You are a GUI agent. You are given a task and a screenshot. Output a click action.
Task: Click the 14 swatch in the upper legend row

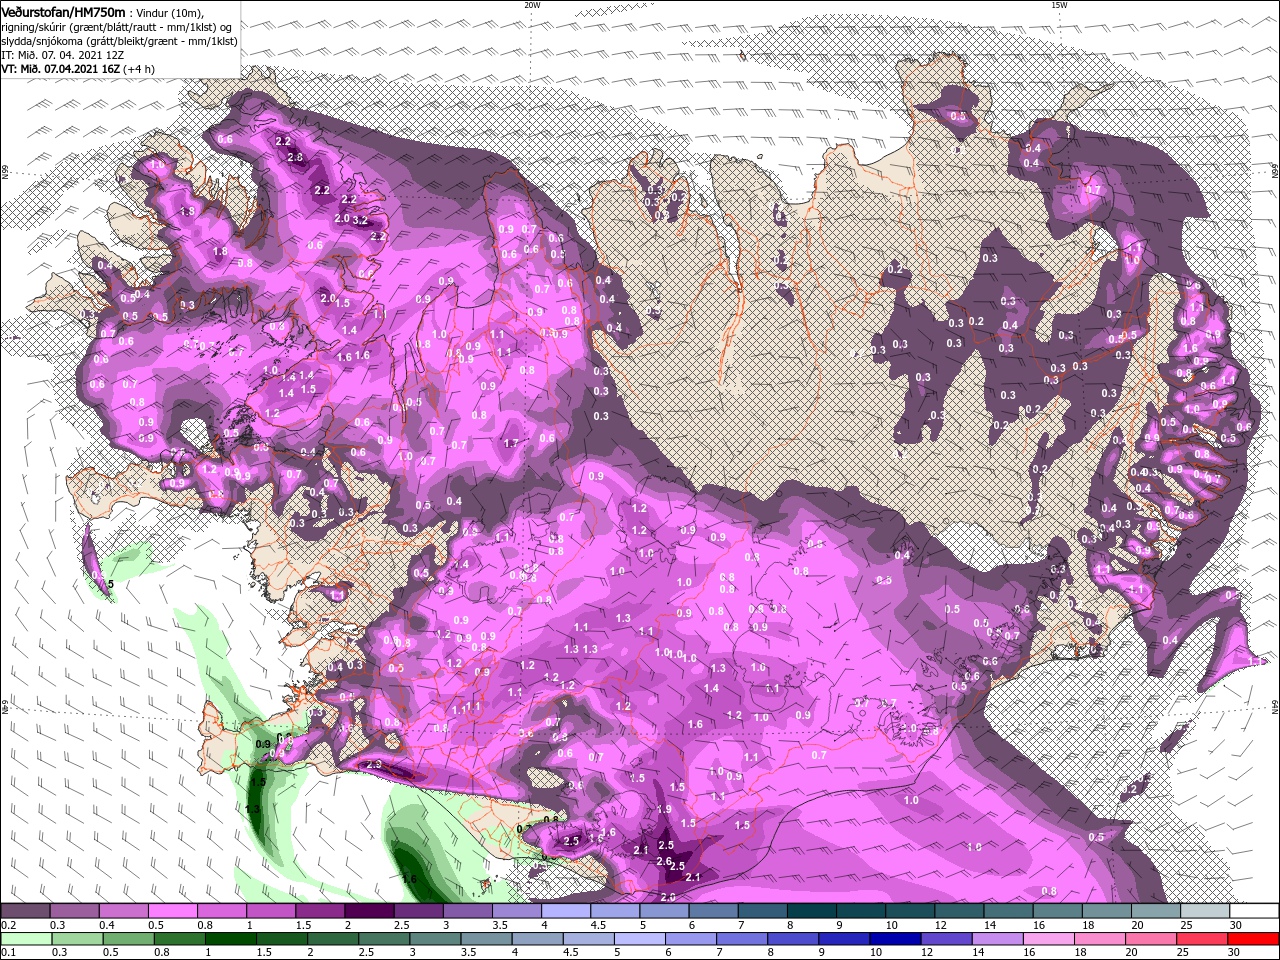coord(1008,911)
